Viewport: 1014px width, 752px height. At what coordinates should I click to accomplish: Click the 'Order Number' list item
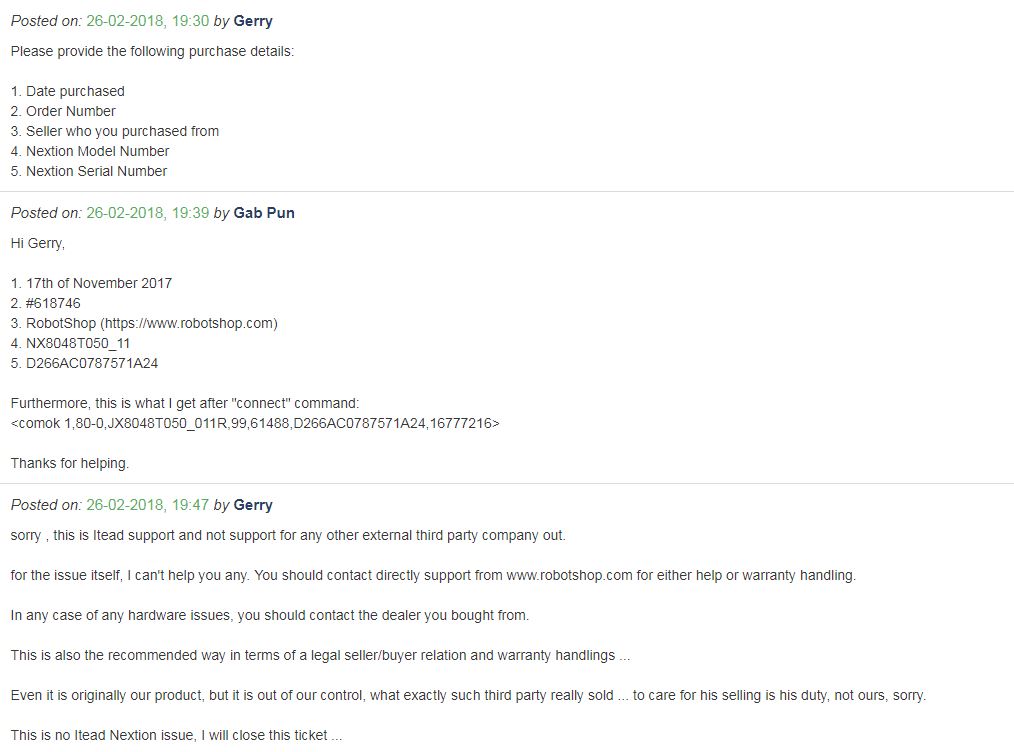[63, 111]
